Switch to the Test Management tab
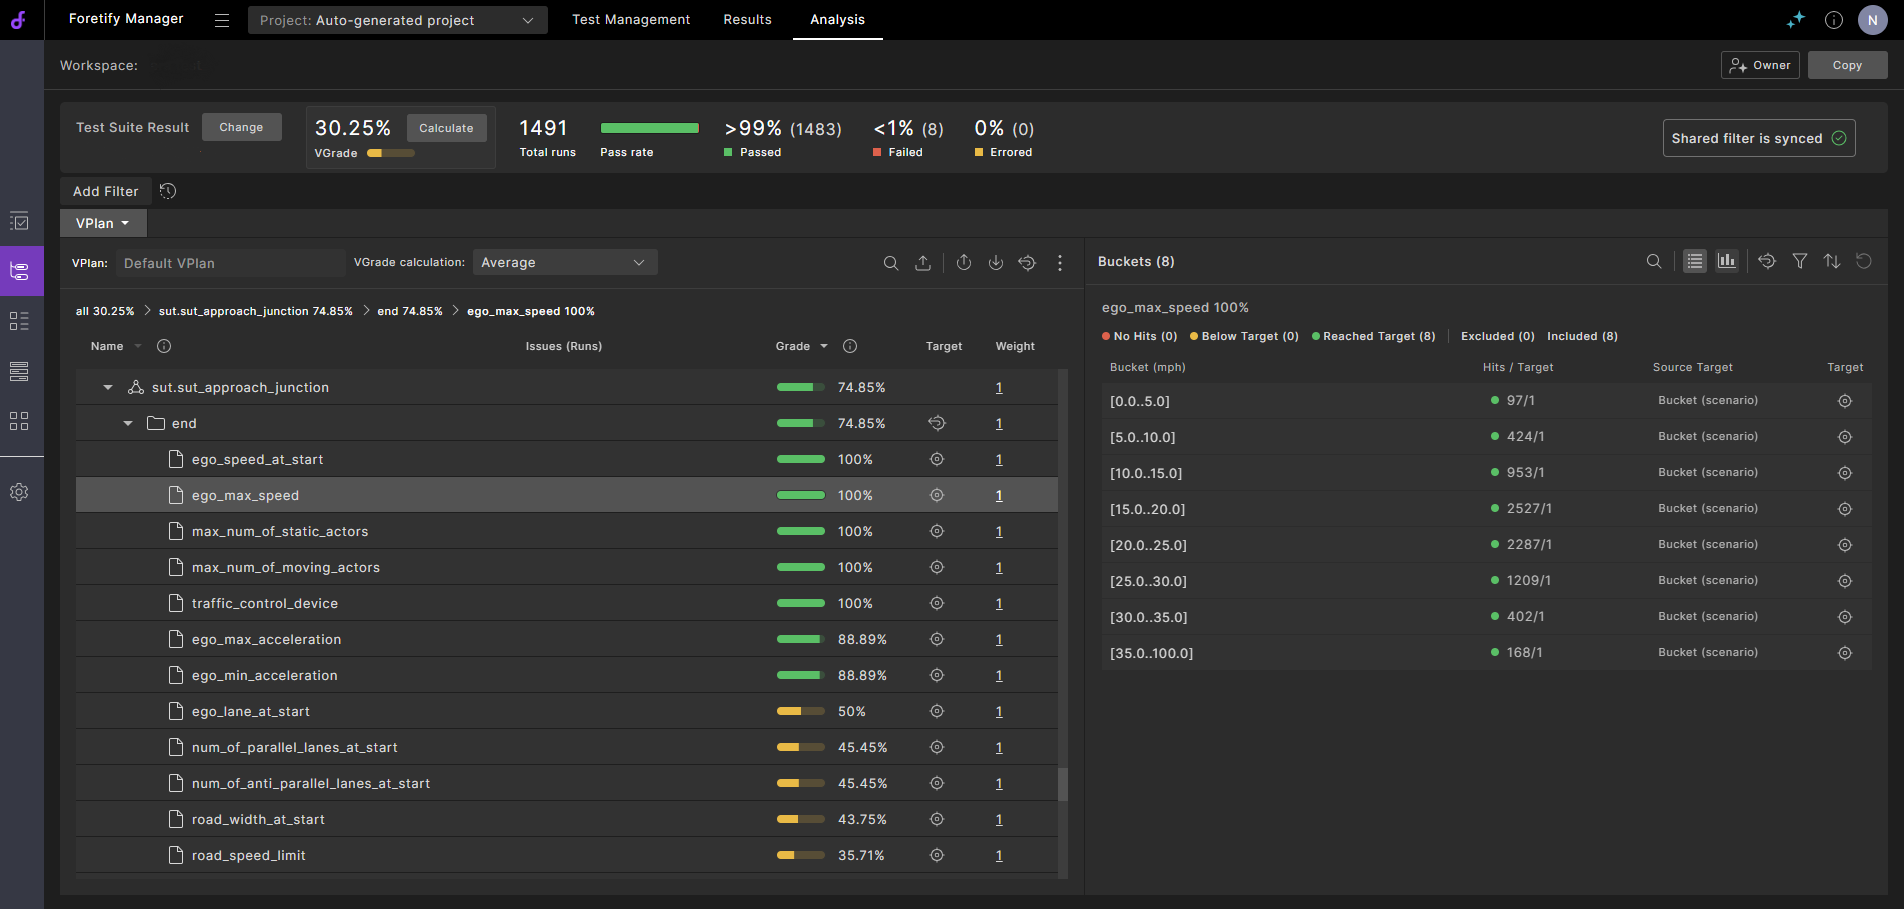Viewport: 1904px width, 909px height. 630,20
